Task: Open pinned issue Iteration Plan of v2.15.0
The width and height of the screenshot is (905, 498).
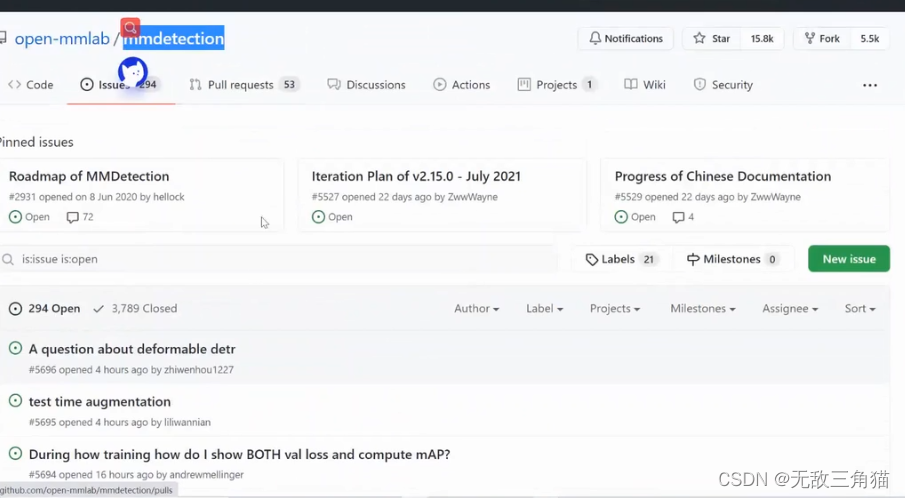Action: 416,176
